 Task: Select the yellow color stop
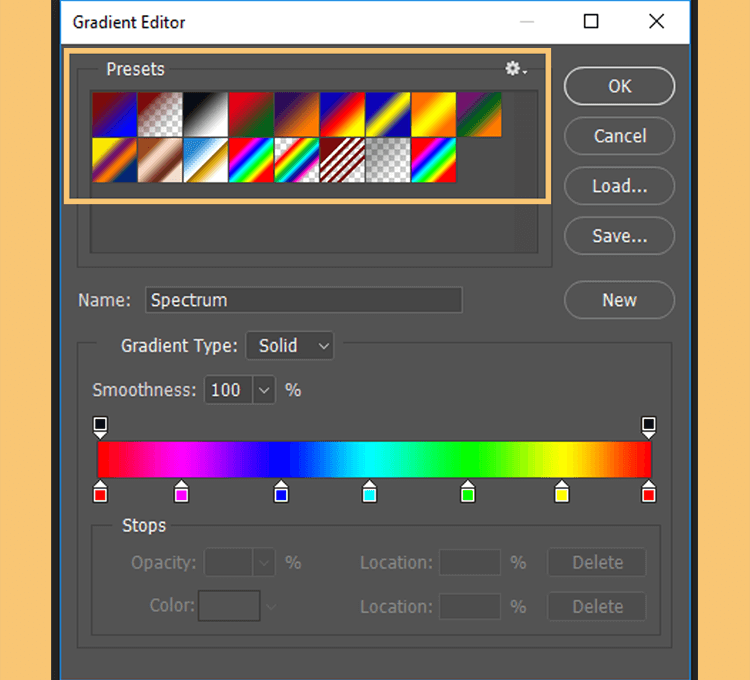point(562,491)
